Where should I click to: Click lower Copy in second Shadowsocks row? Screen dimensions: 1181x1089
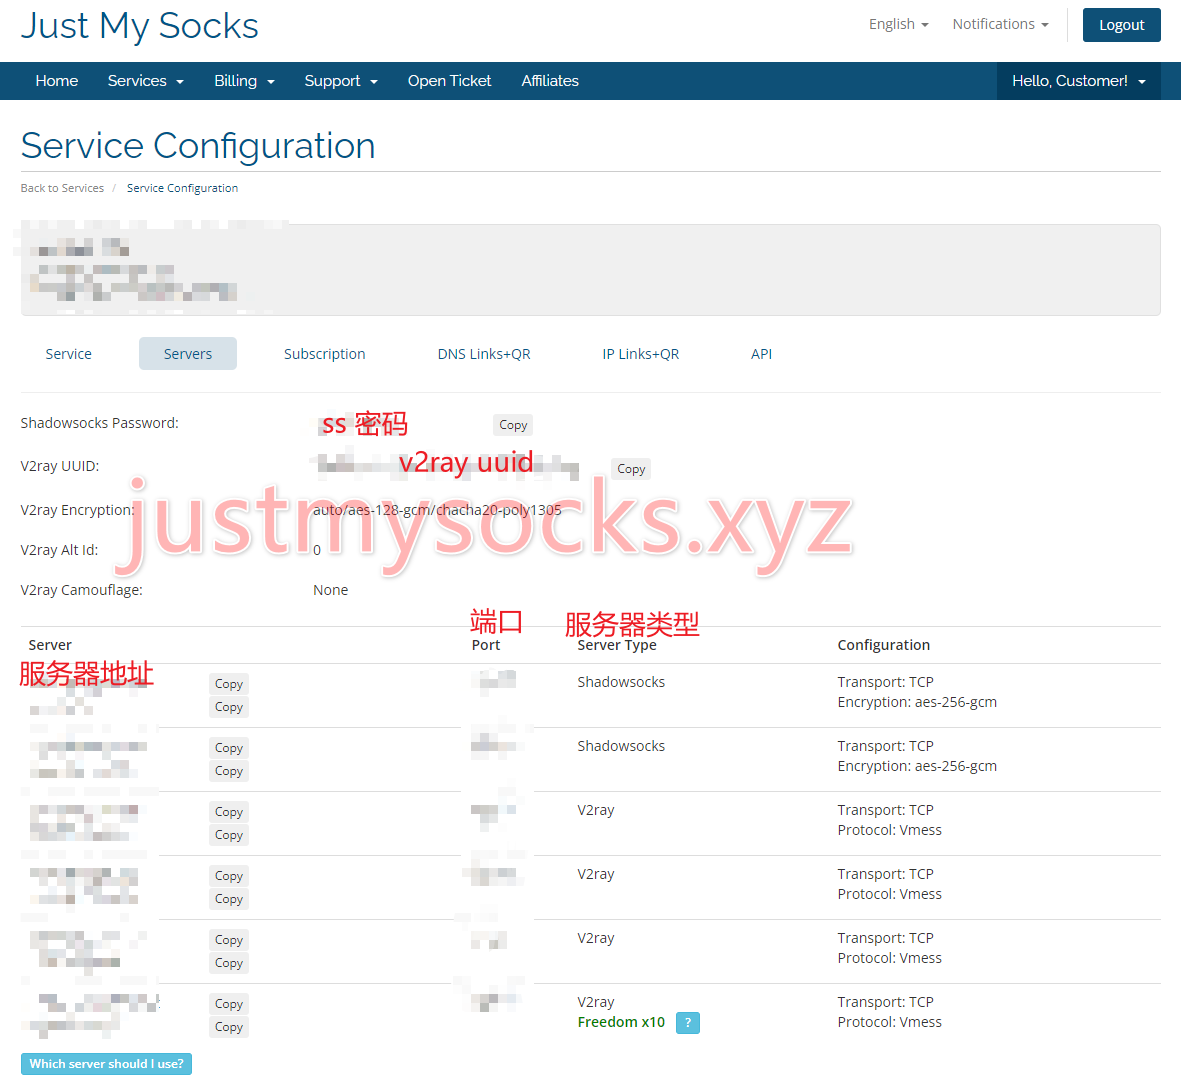pyautogui.click(x=228, y=771)
